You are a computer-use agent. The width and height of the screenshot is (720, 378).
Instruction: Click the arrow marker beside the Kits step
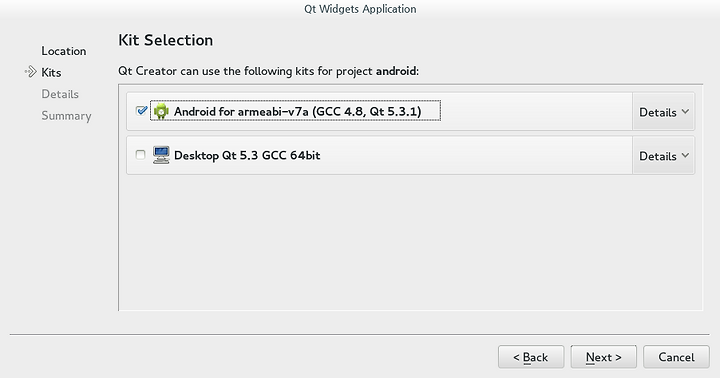click(x=30, y=72)
